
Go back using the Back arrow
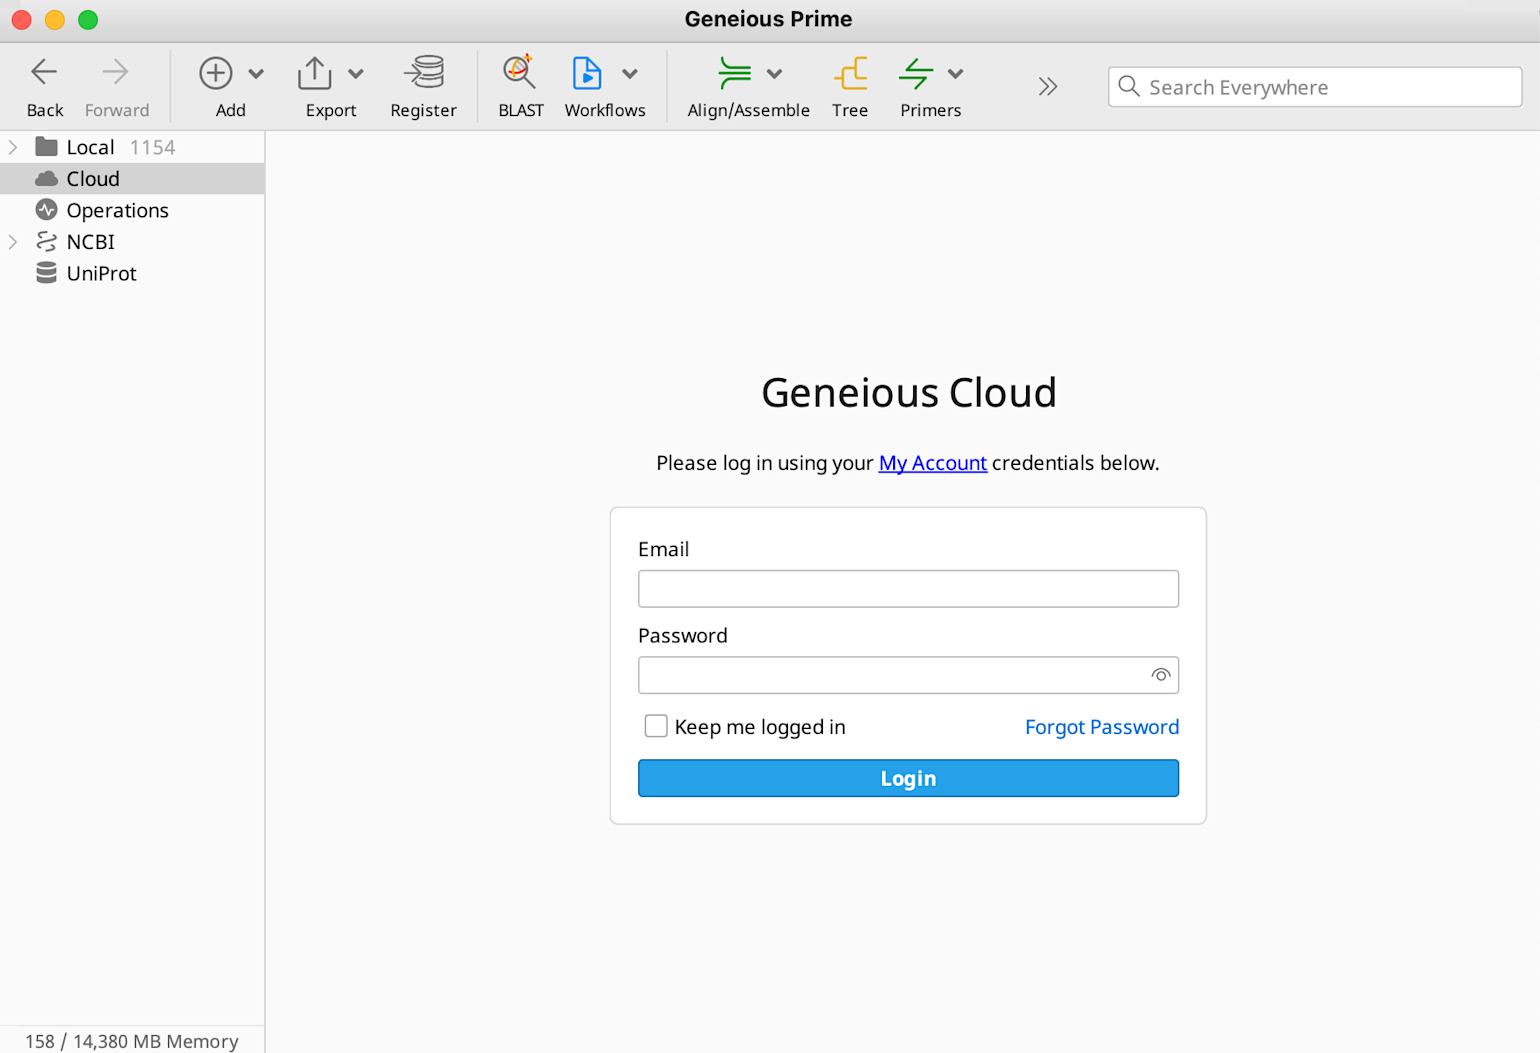(x=45, y=73)
